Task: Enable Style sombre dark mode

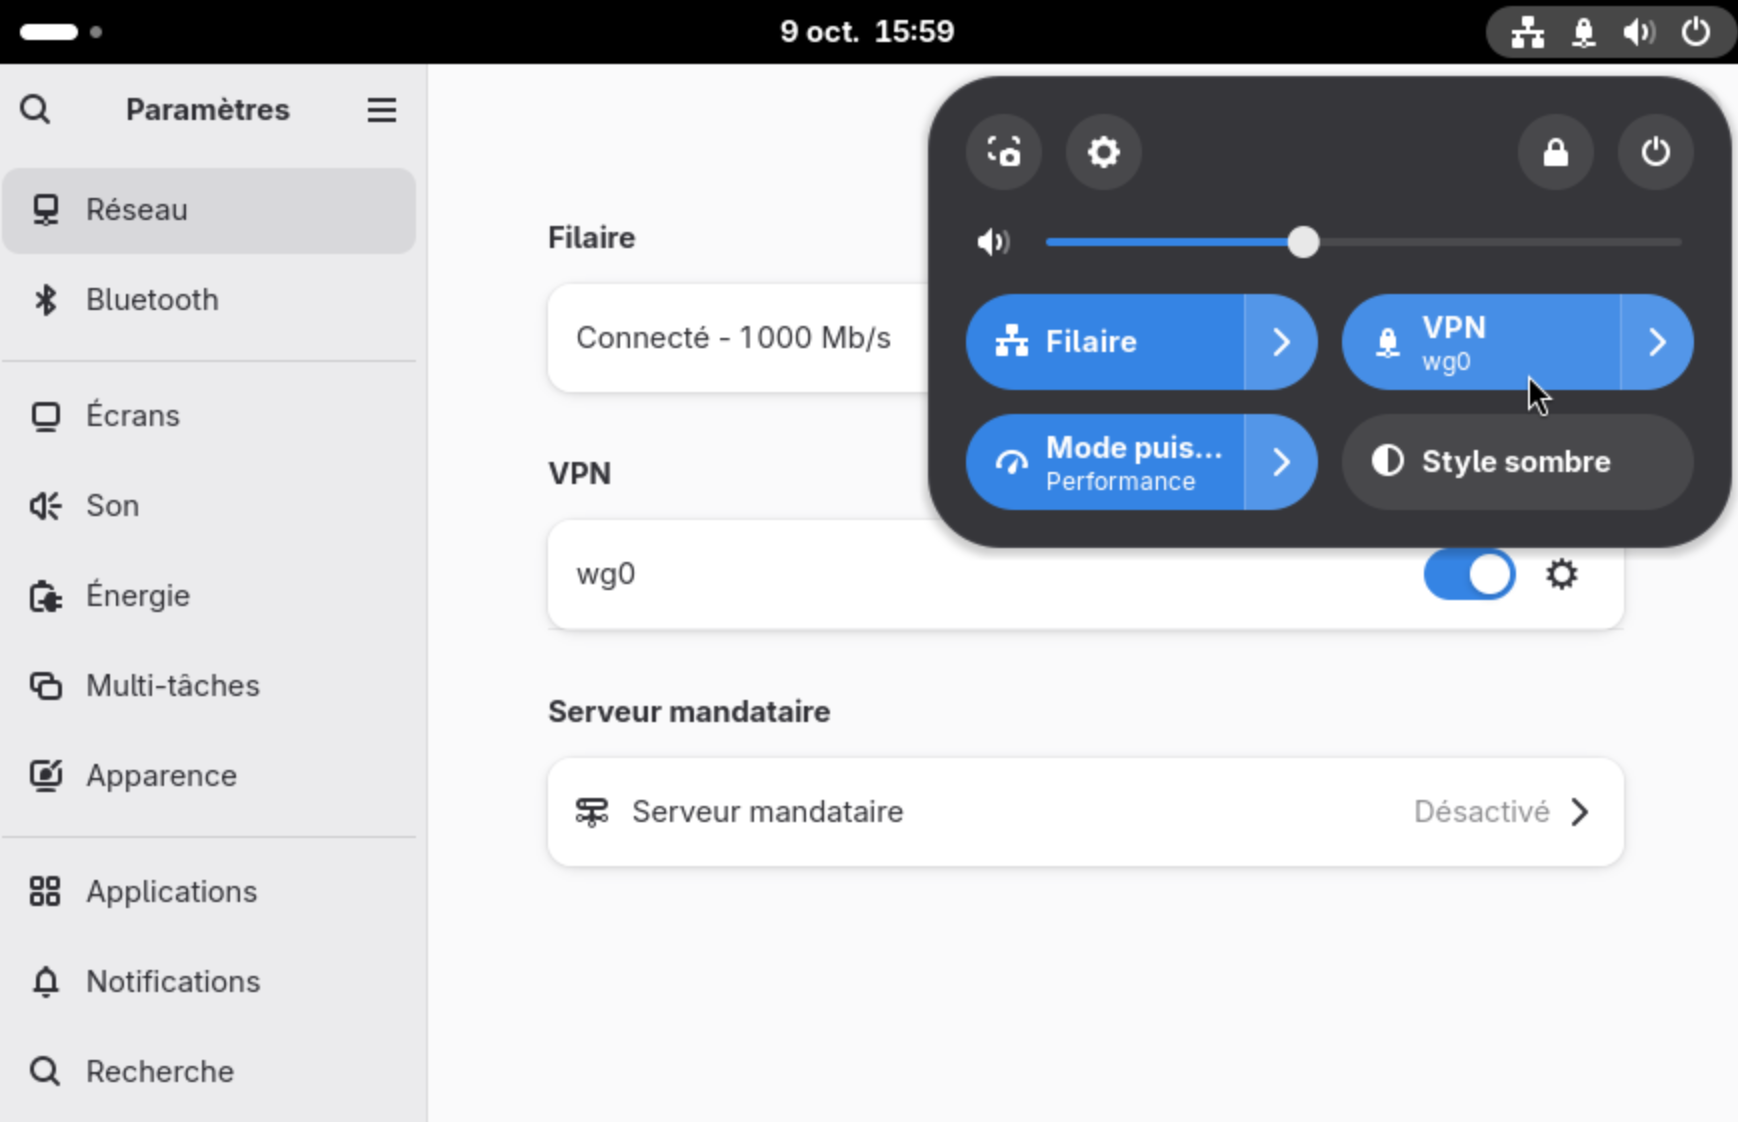Action: [1516, 462]
